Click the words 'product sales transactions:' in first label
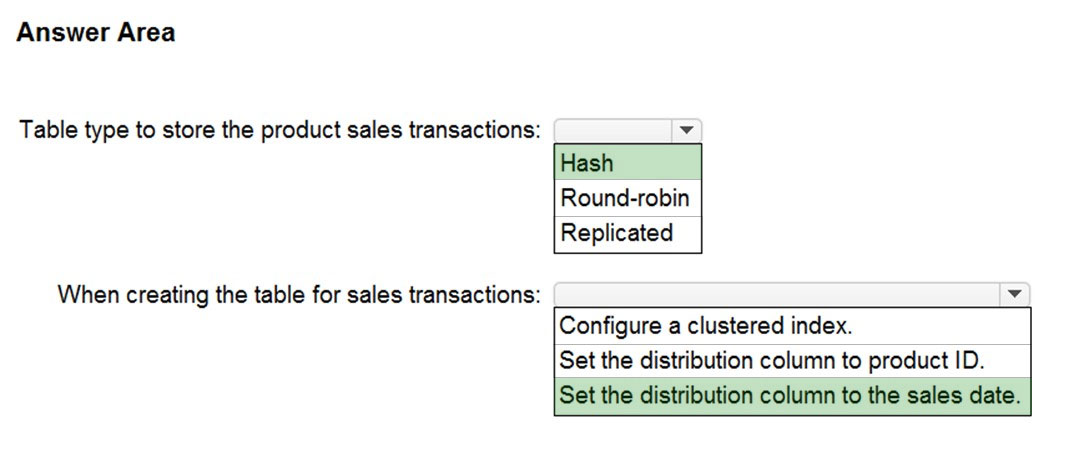The image size is (1074, 464). (x=401, y=130)
